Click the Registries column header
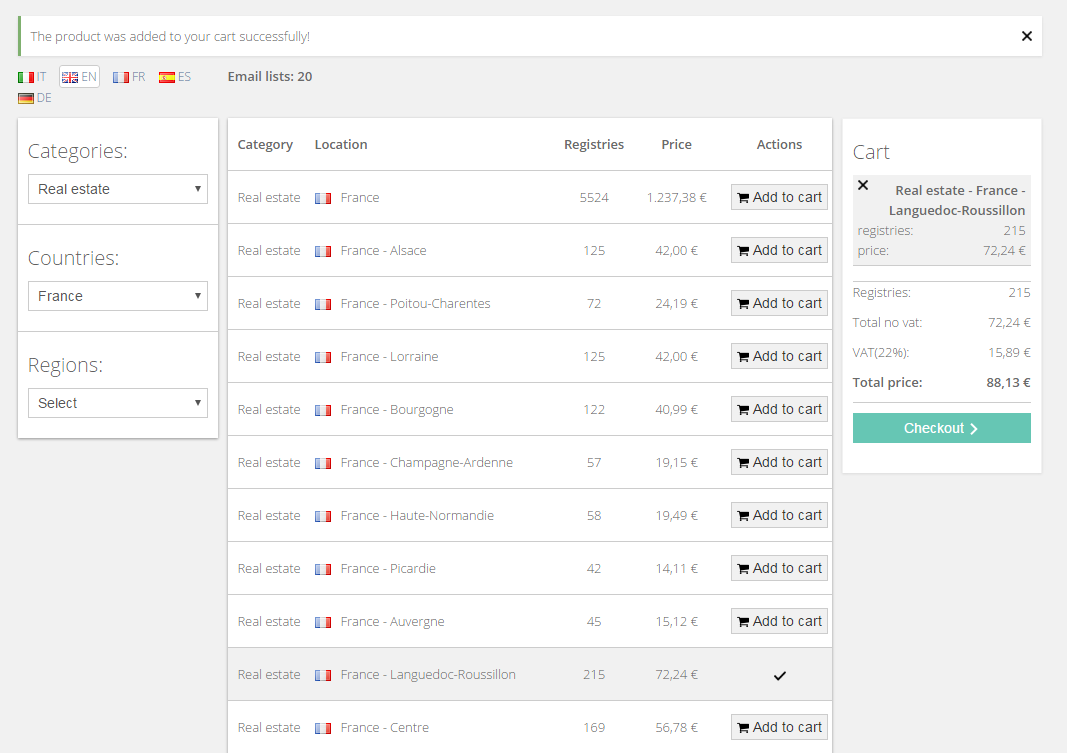The height and width of the screenshot is (753, 1067). pos(593,144)
